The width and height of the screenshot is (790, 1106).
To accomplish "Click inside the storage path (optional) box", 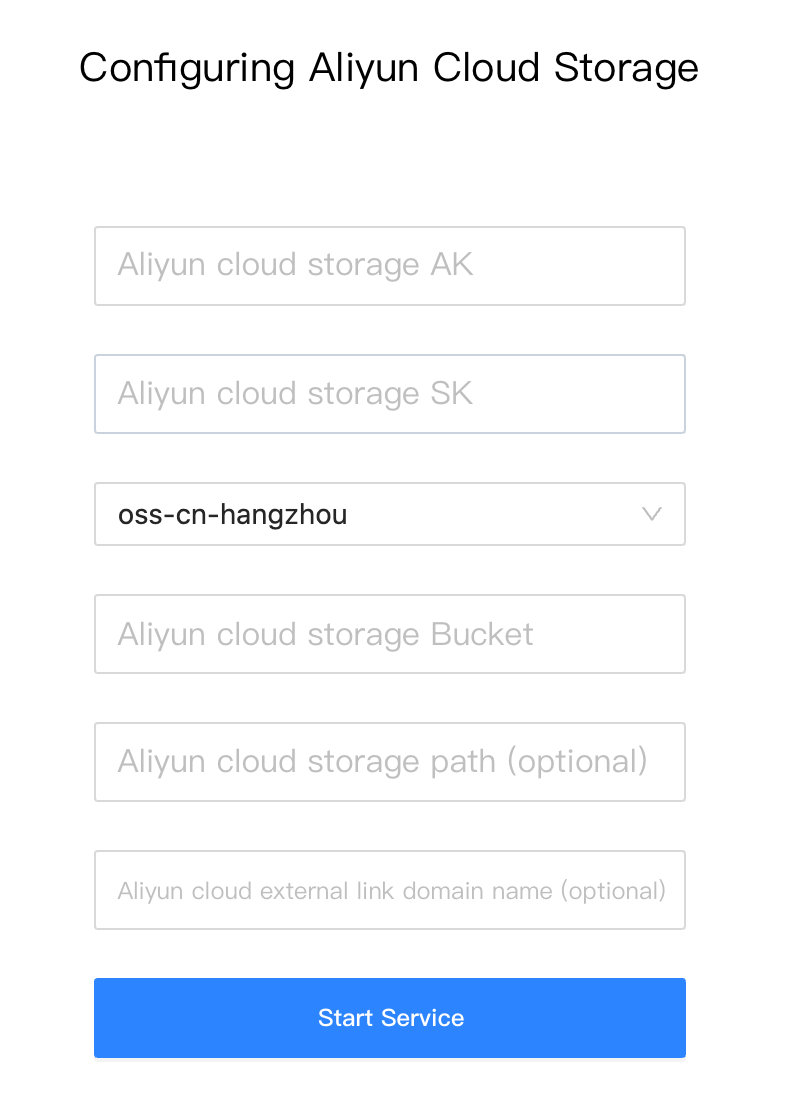I will coord(389,762).
